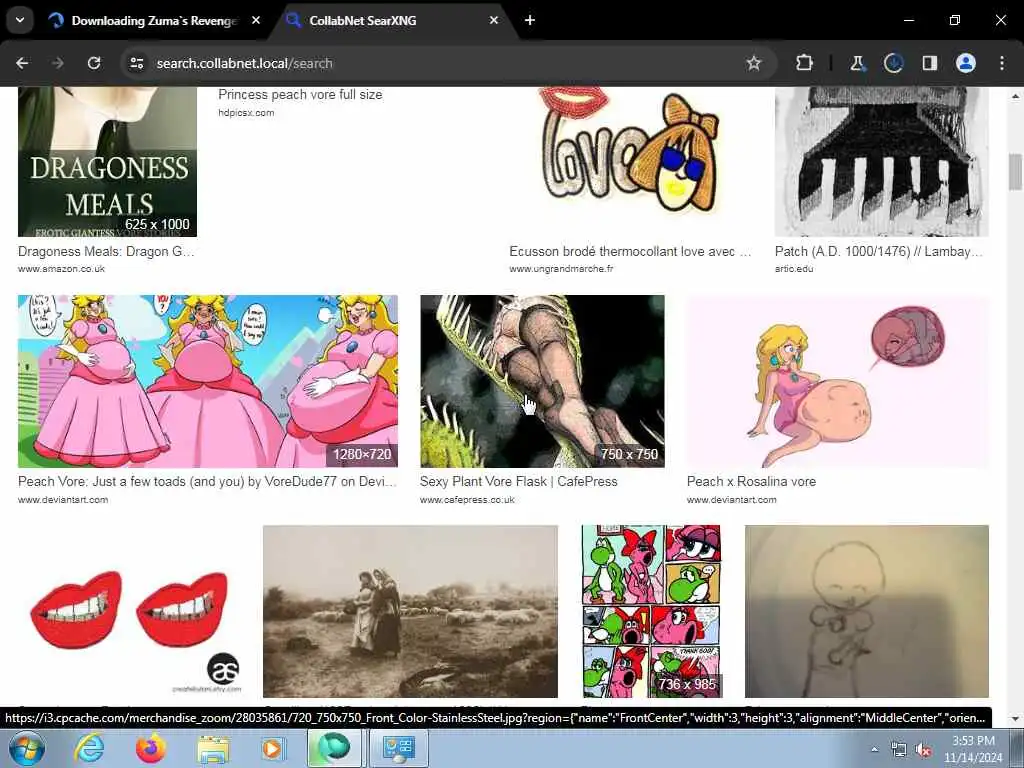Click the page scrollbar thumb

pyautogui.click(x=1016, y=171)
